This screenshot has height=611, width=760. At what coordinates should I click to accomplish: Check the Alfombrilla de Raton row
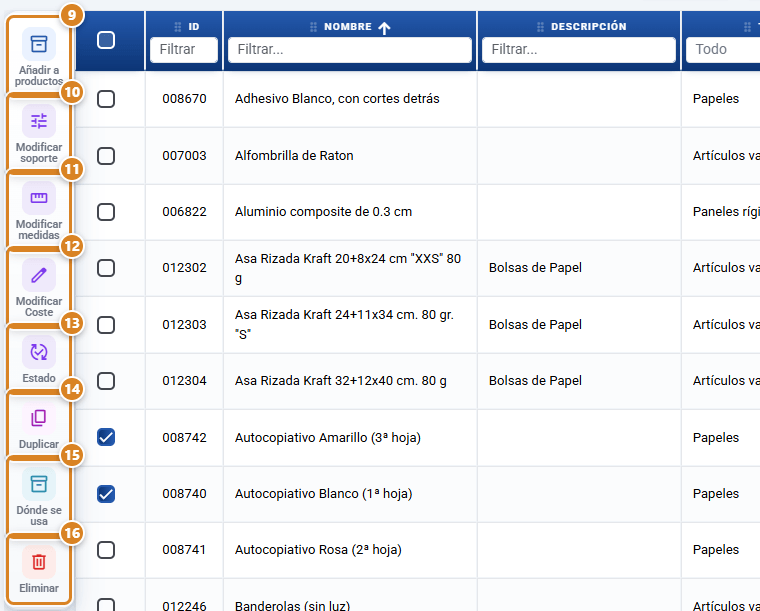pyautogui.click(x=106, y=156)
